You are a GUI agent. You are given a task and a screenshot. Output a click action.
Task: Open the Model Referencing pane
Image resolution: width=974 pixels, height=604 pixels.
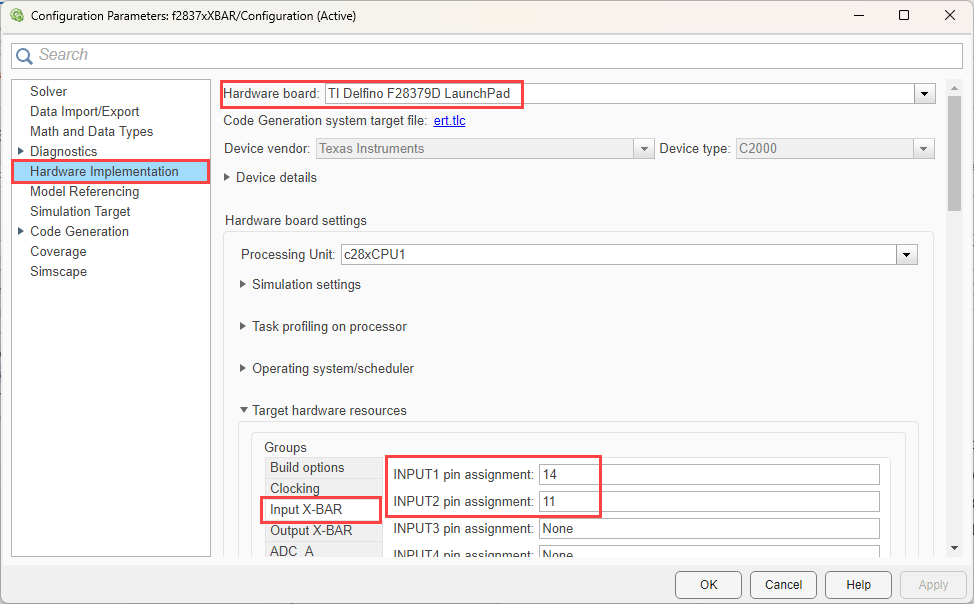coord(84,191)
